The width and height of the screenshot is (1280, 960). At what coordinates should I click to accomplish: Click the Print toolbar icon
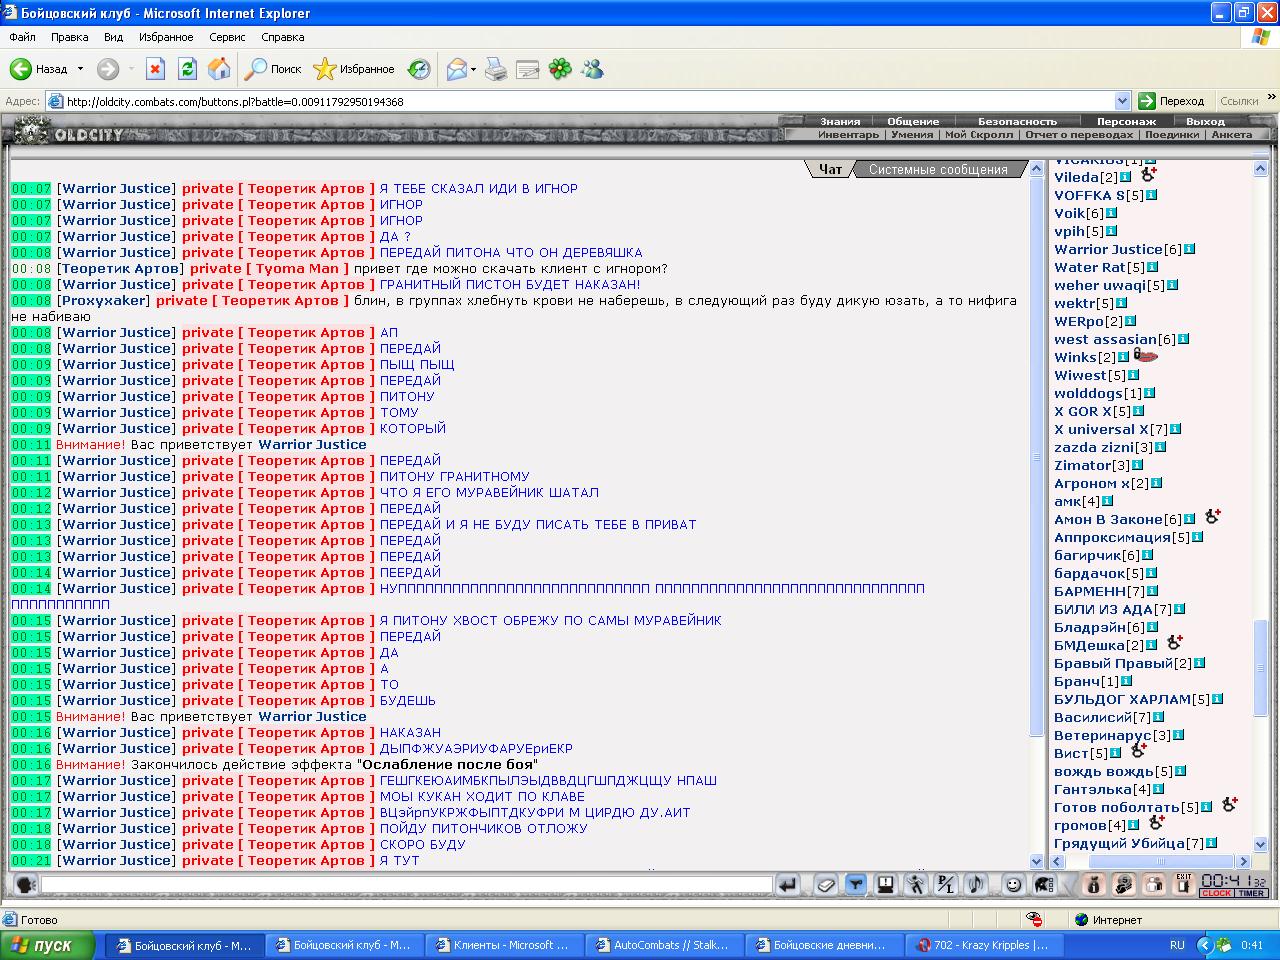496,69
